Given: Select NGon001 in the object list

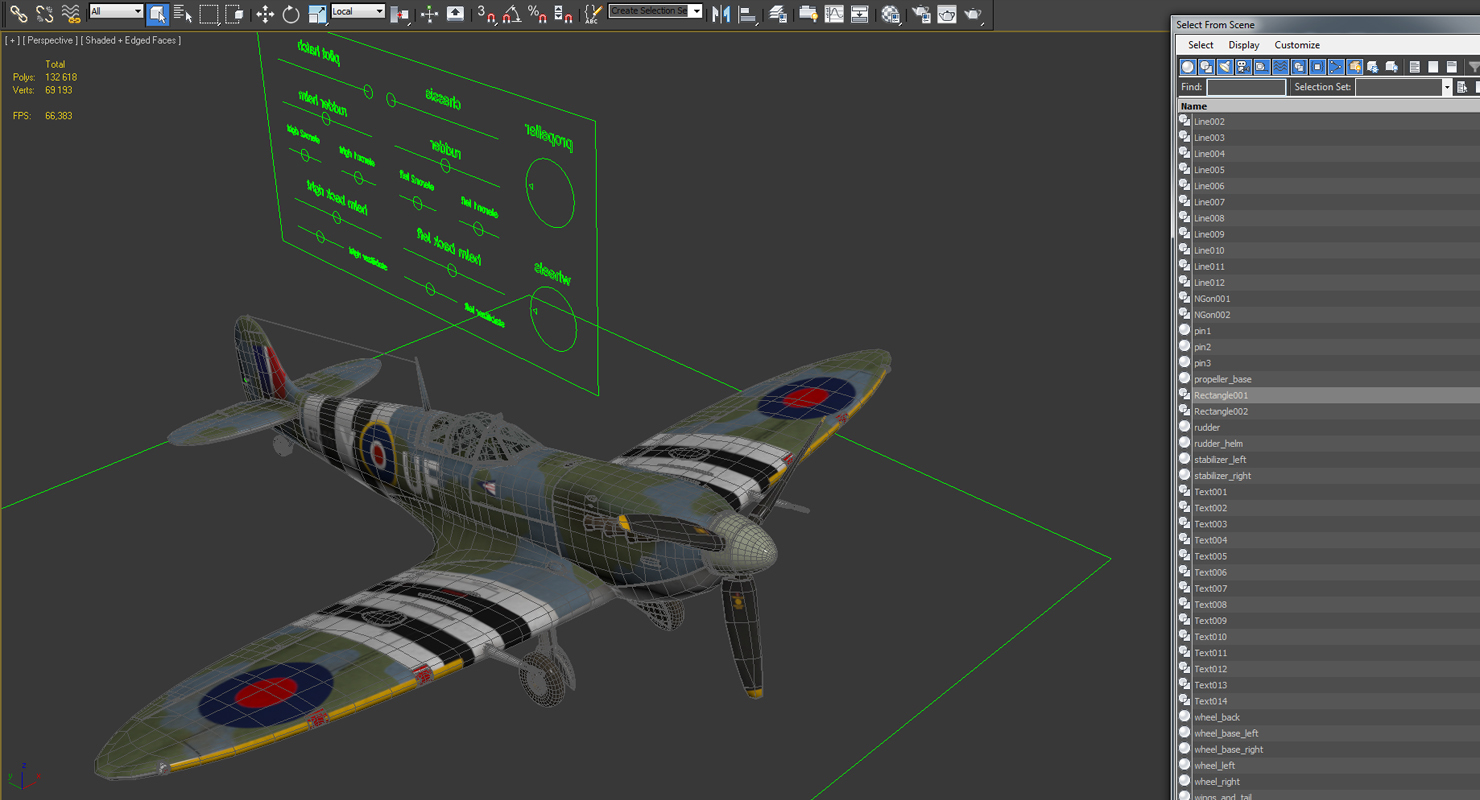Looking at the screenshot, I should [x=1329, y=298].
